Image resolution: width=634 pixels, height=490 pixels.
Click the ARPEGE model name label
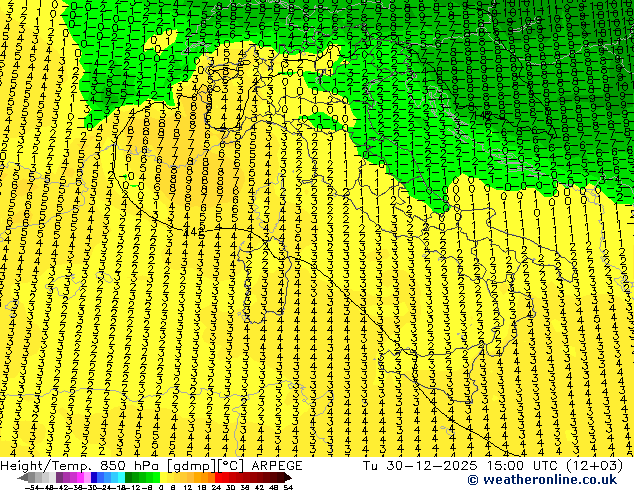point(277,466)
